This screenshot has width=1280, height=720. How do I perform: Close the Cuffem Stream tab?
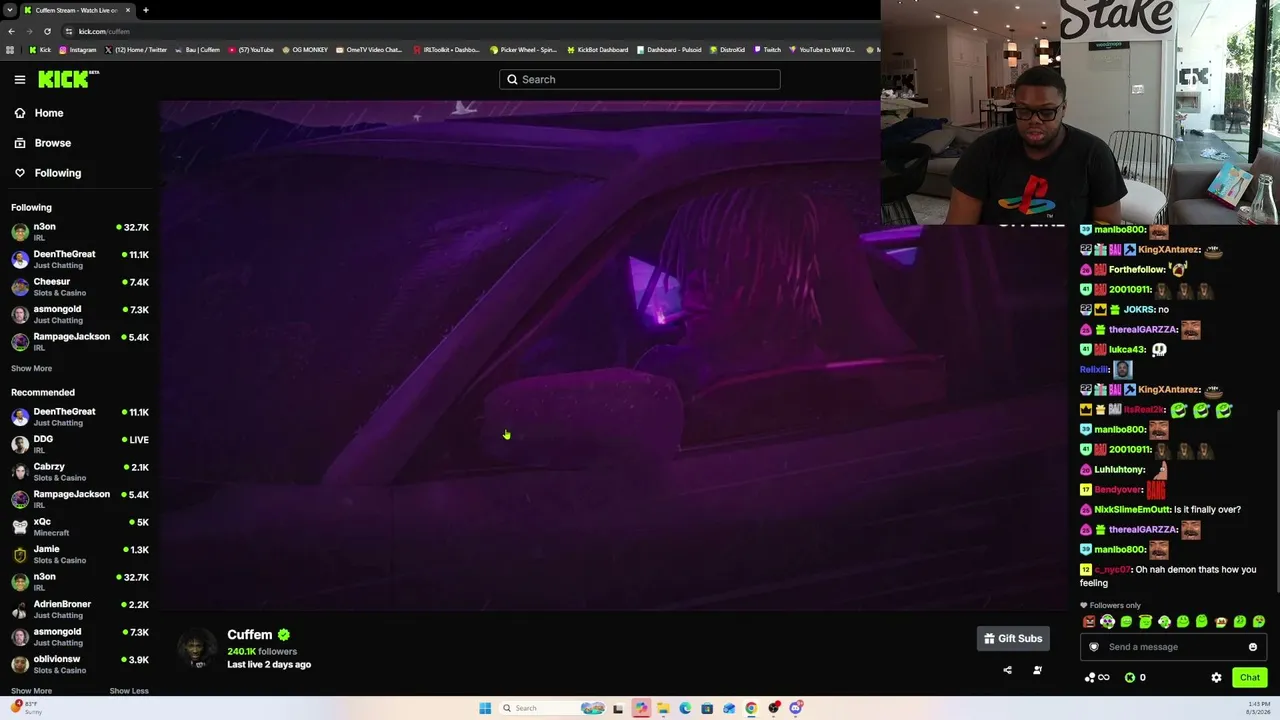[x=128, y=10]
